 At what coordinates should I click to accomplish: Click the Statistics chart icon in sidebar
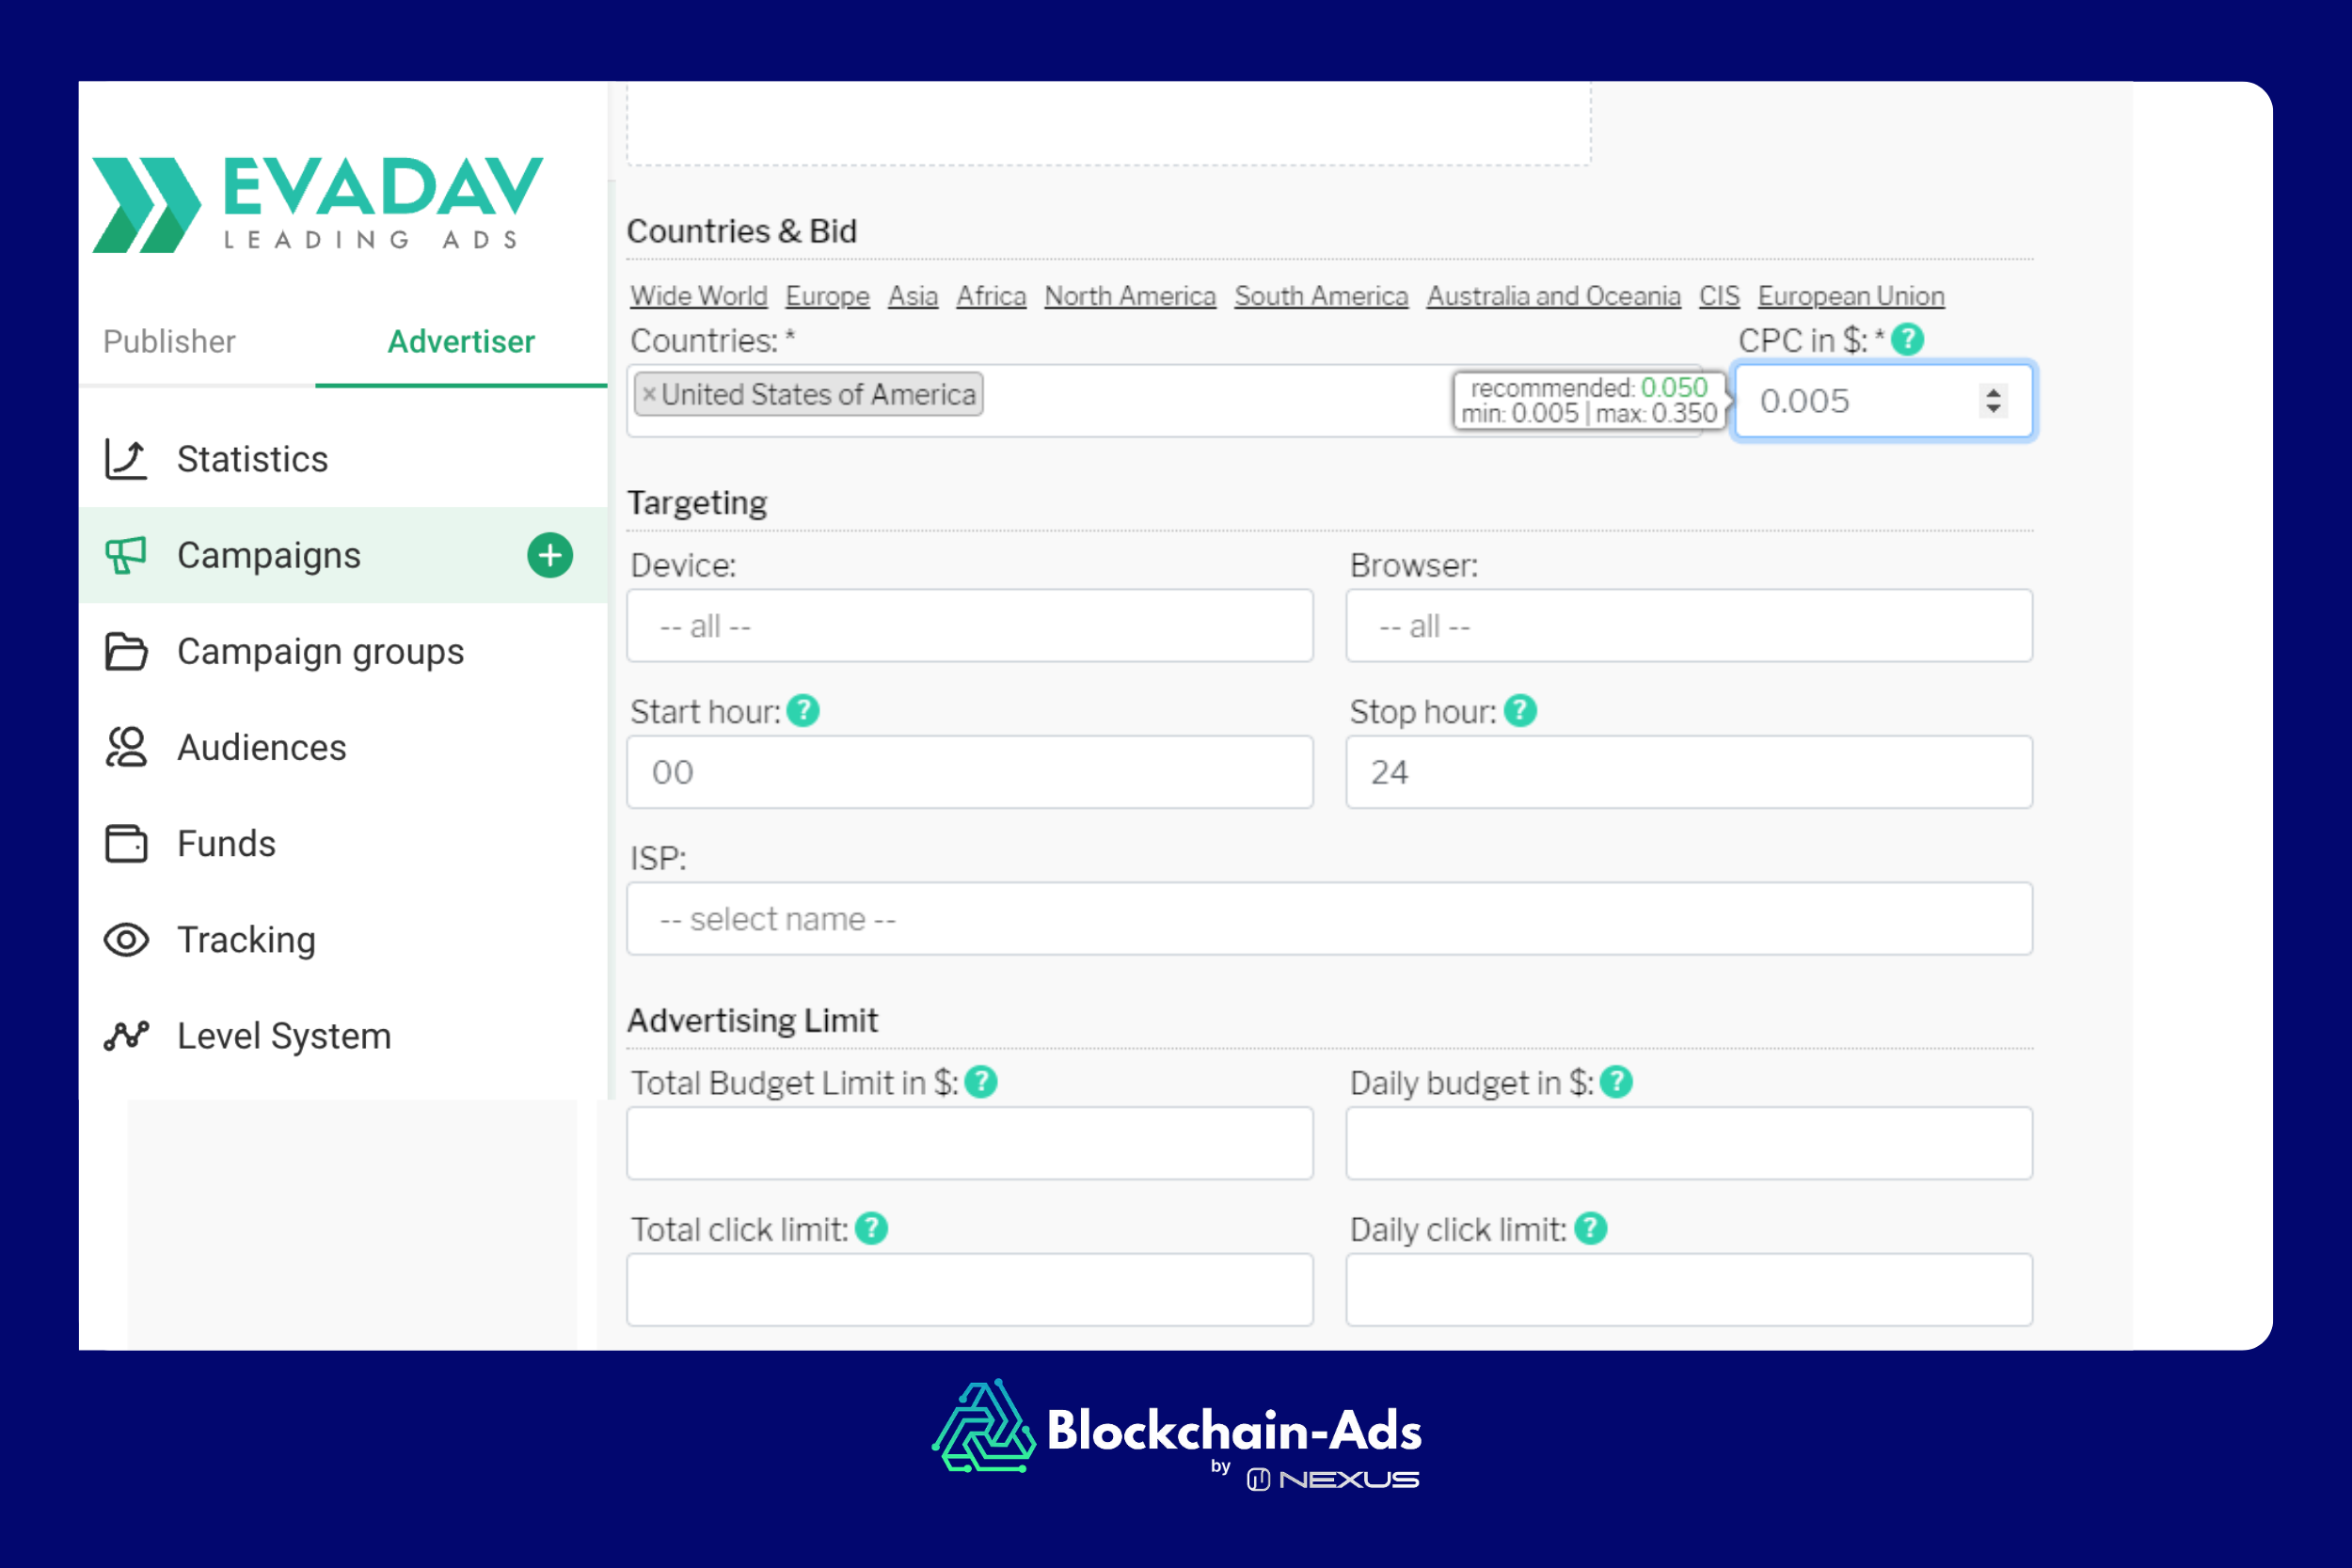click(126, 459)
